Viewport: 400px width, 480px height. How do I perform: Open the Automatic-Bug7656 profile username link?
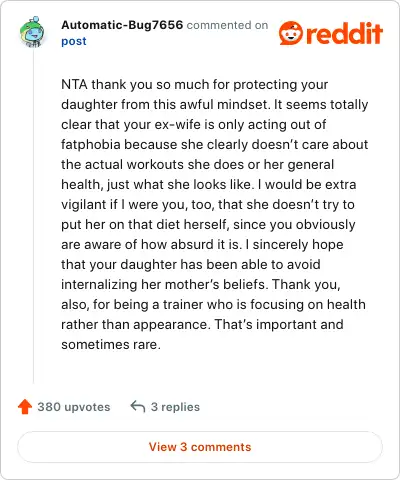[122, 25]
